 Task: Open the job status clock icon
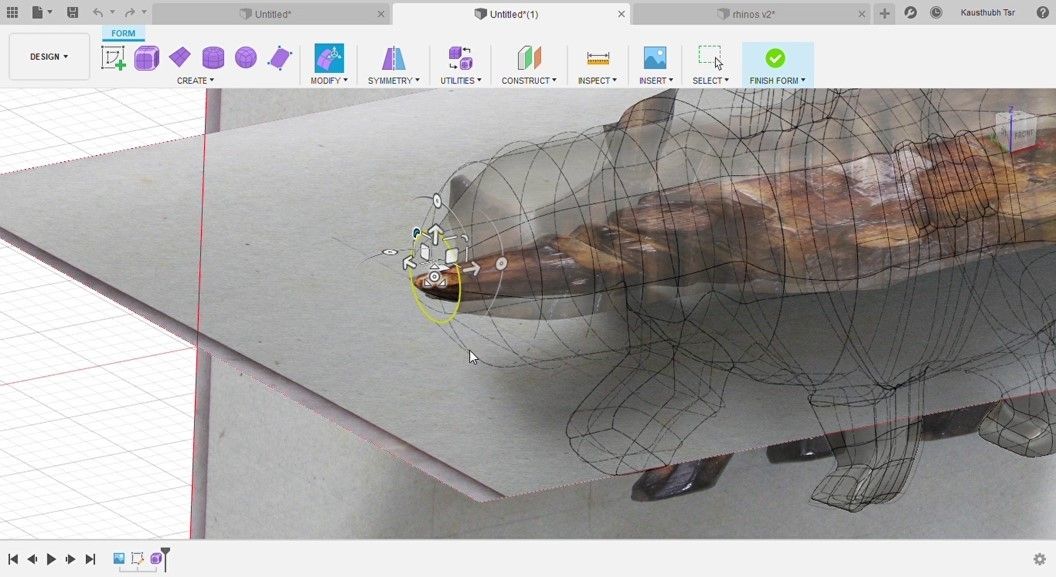coord(936,13)
